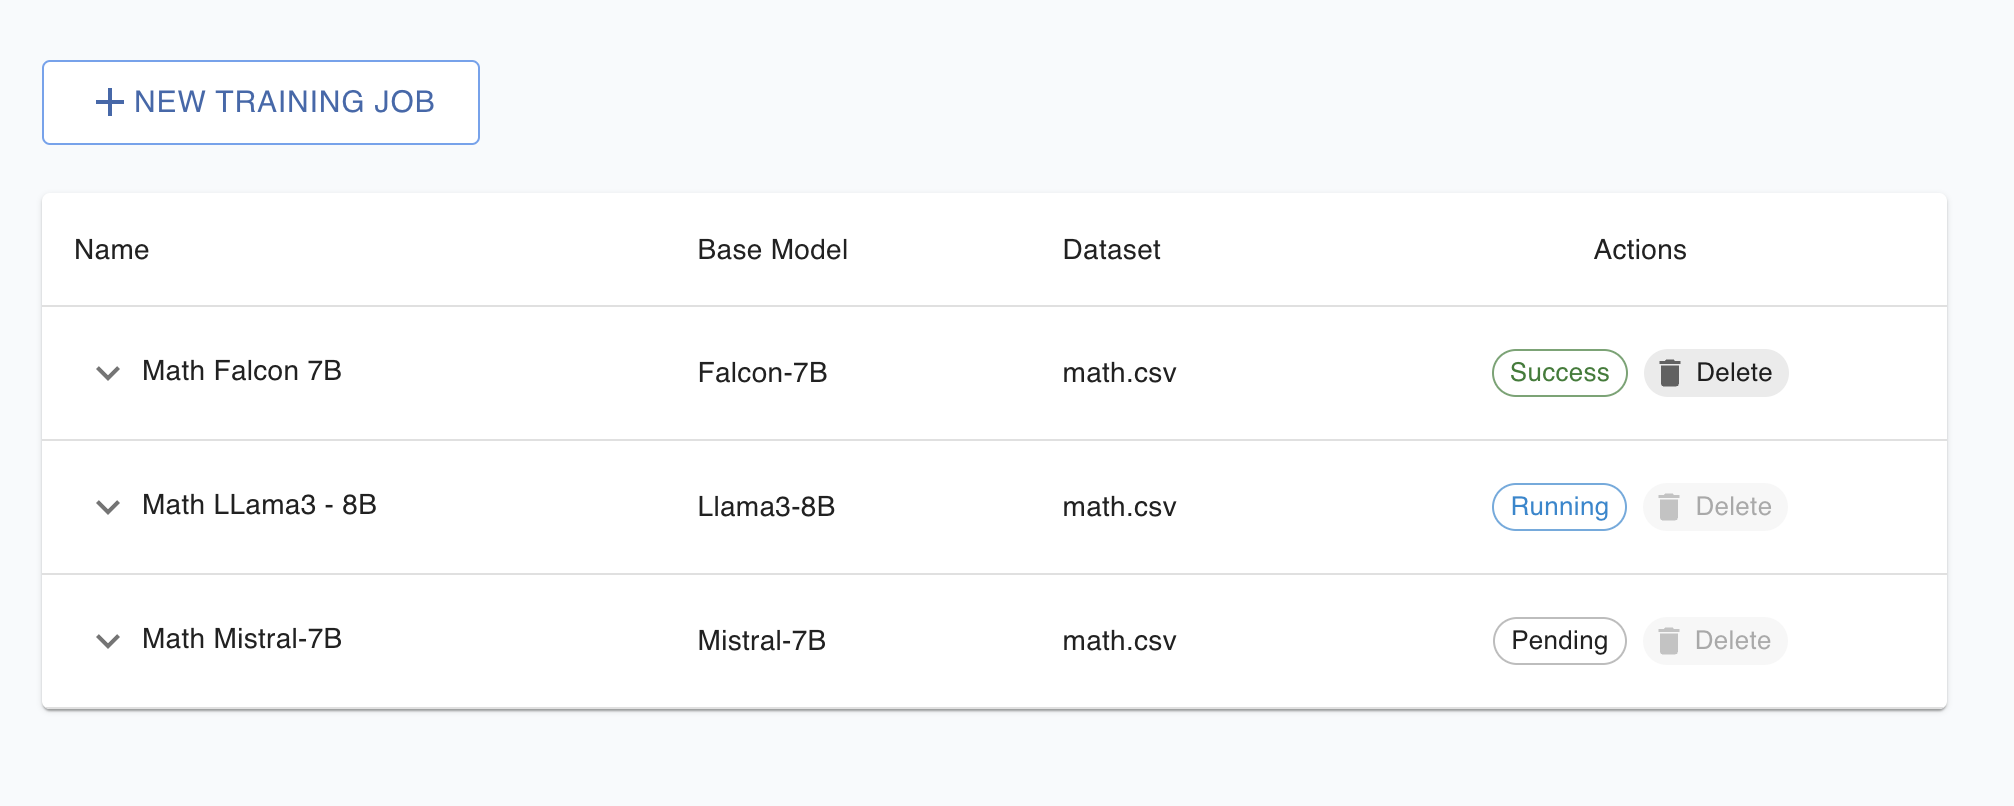The image size is (2014, 806).
Task: Select the Name column header
Action: pos(112,250)
